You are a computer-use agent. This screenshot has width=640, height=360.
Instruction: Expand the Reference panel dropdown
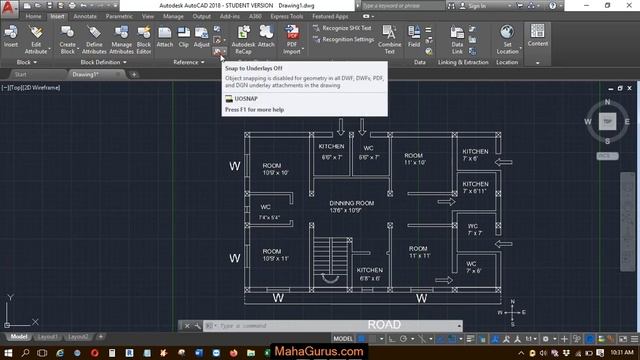(x=189, y=62)
